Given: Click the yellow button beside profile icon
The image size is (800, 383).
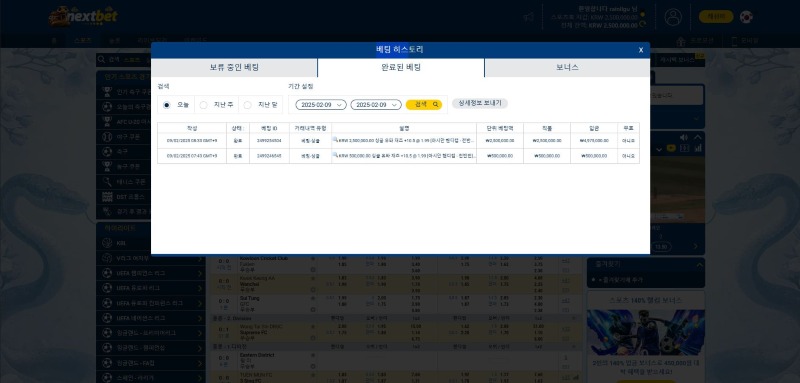Looking at the screenshot, I should coord(716,17).
